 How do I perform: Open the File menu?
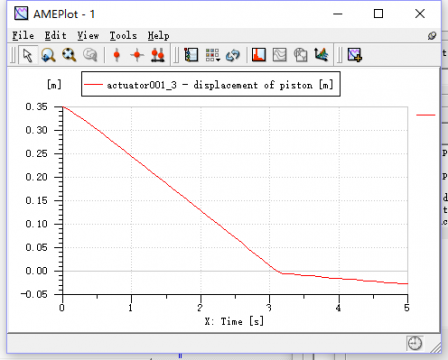pos(23,36)
